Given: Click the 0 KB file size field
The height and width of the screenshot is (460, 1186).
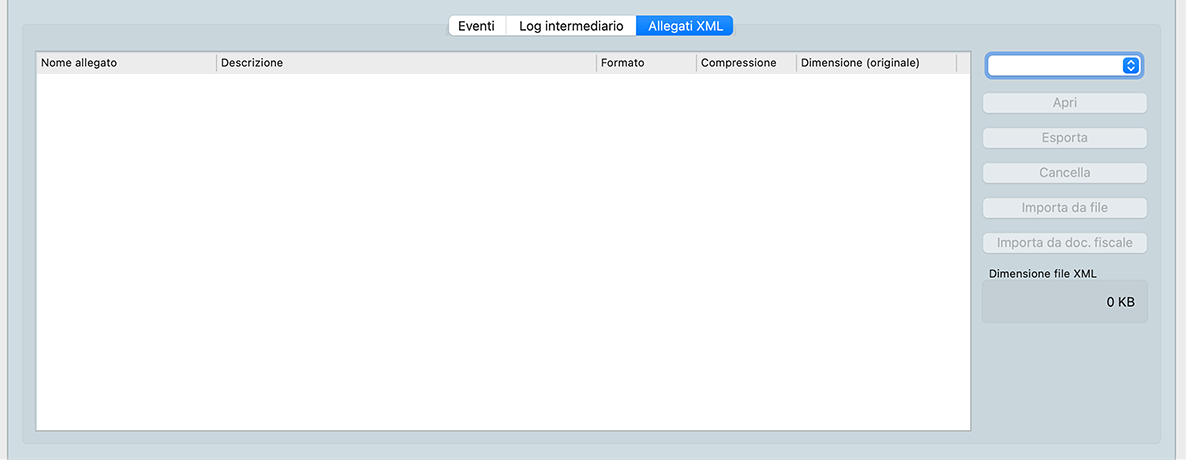Looking at the screenshot, I should pyautogui.click(x=1064, y=302).
